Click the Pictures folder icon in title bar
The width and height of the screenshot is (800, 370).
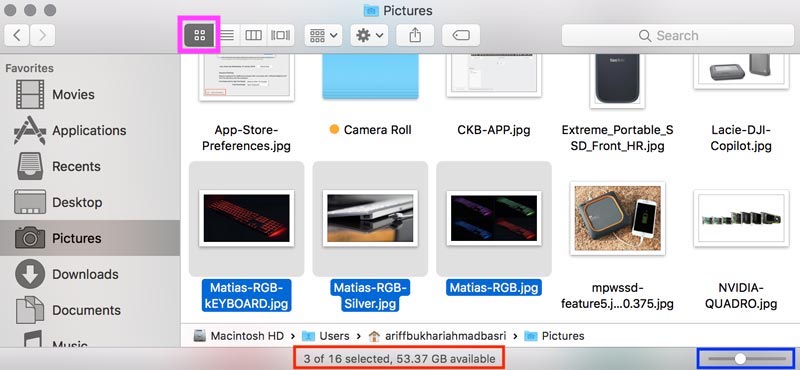371,10
